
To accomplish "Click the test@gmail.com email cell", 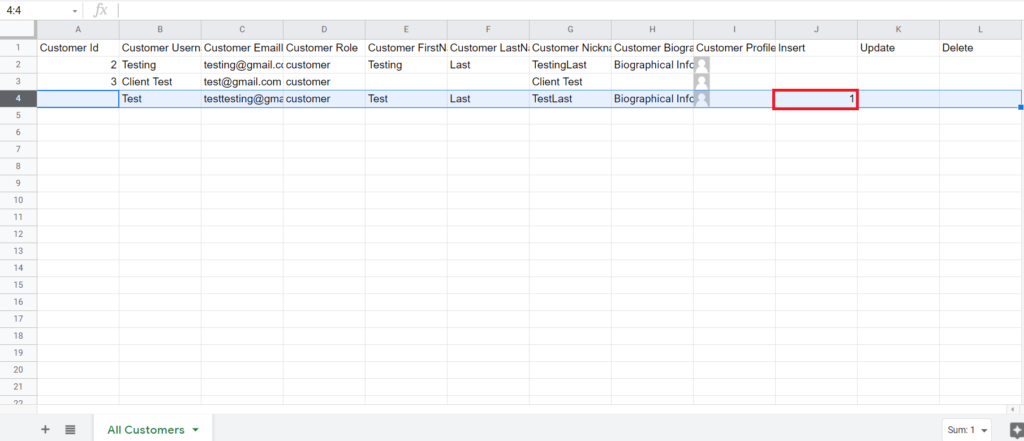I will (242, 82).
